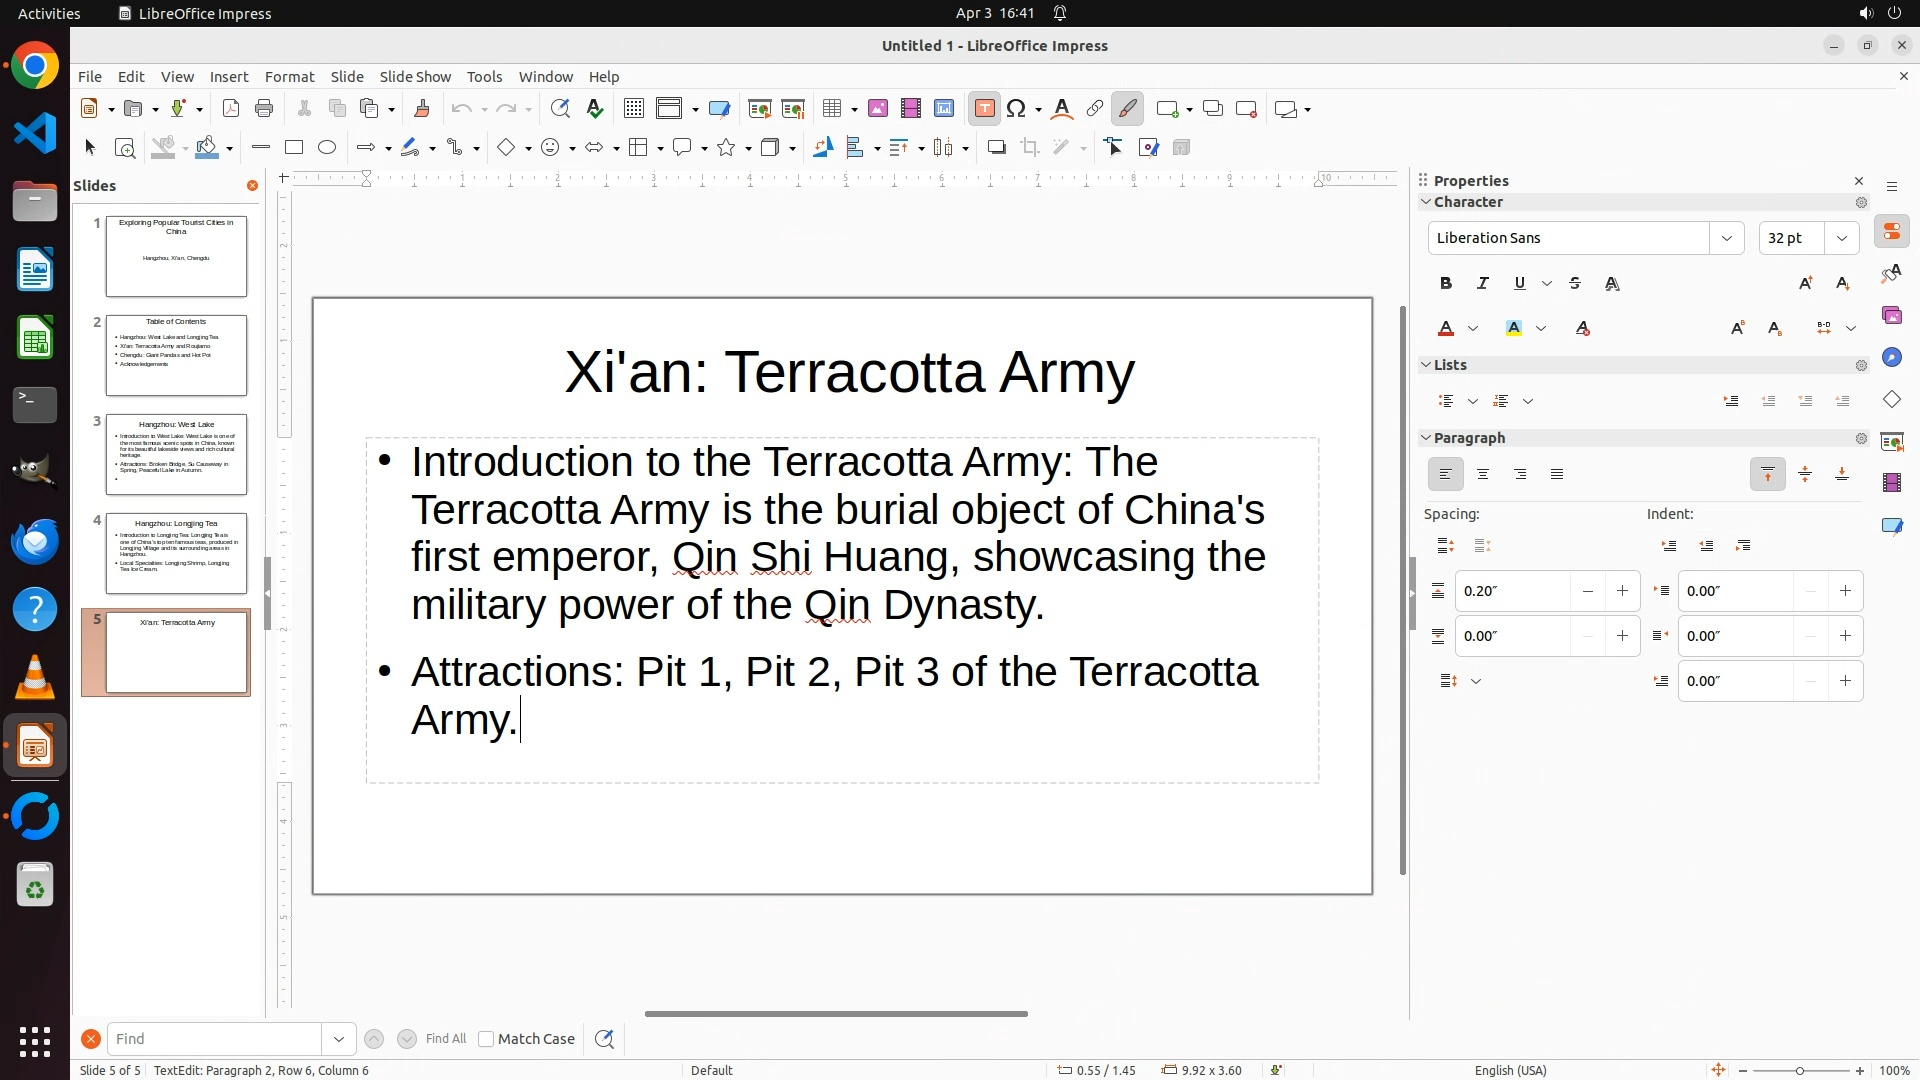This screenshot has width=1920, height=1080.
Task: Click the Find All button
Action: [446, 1039]
